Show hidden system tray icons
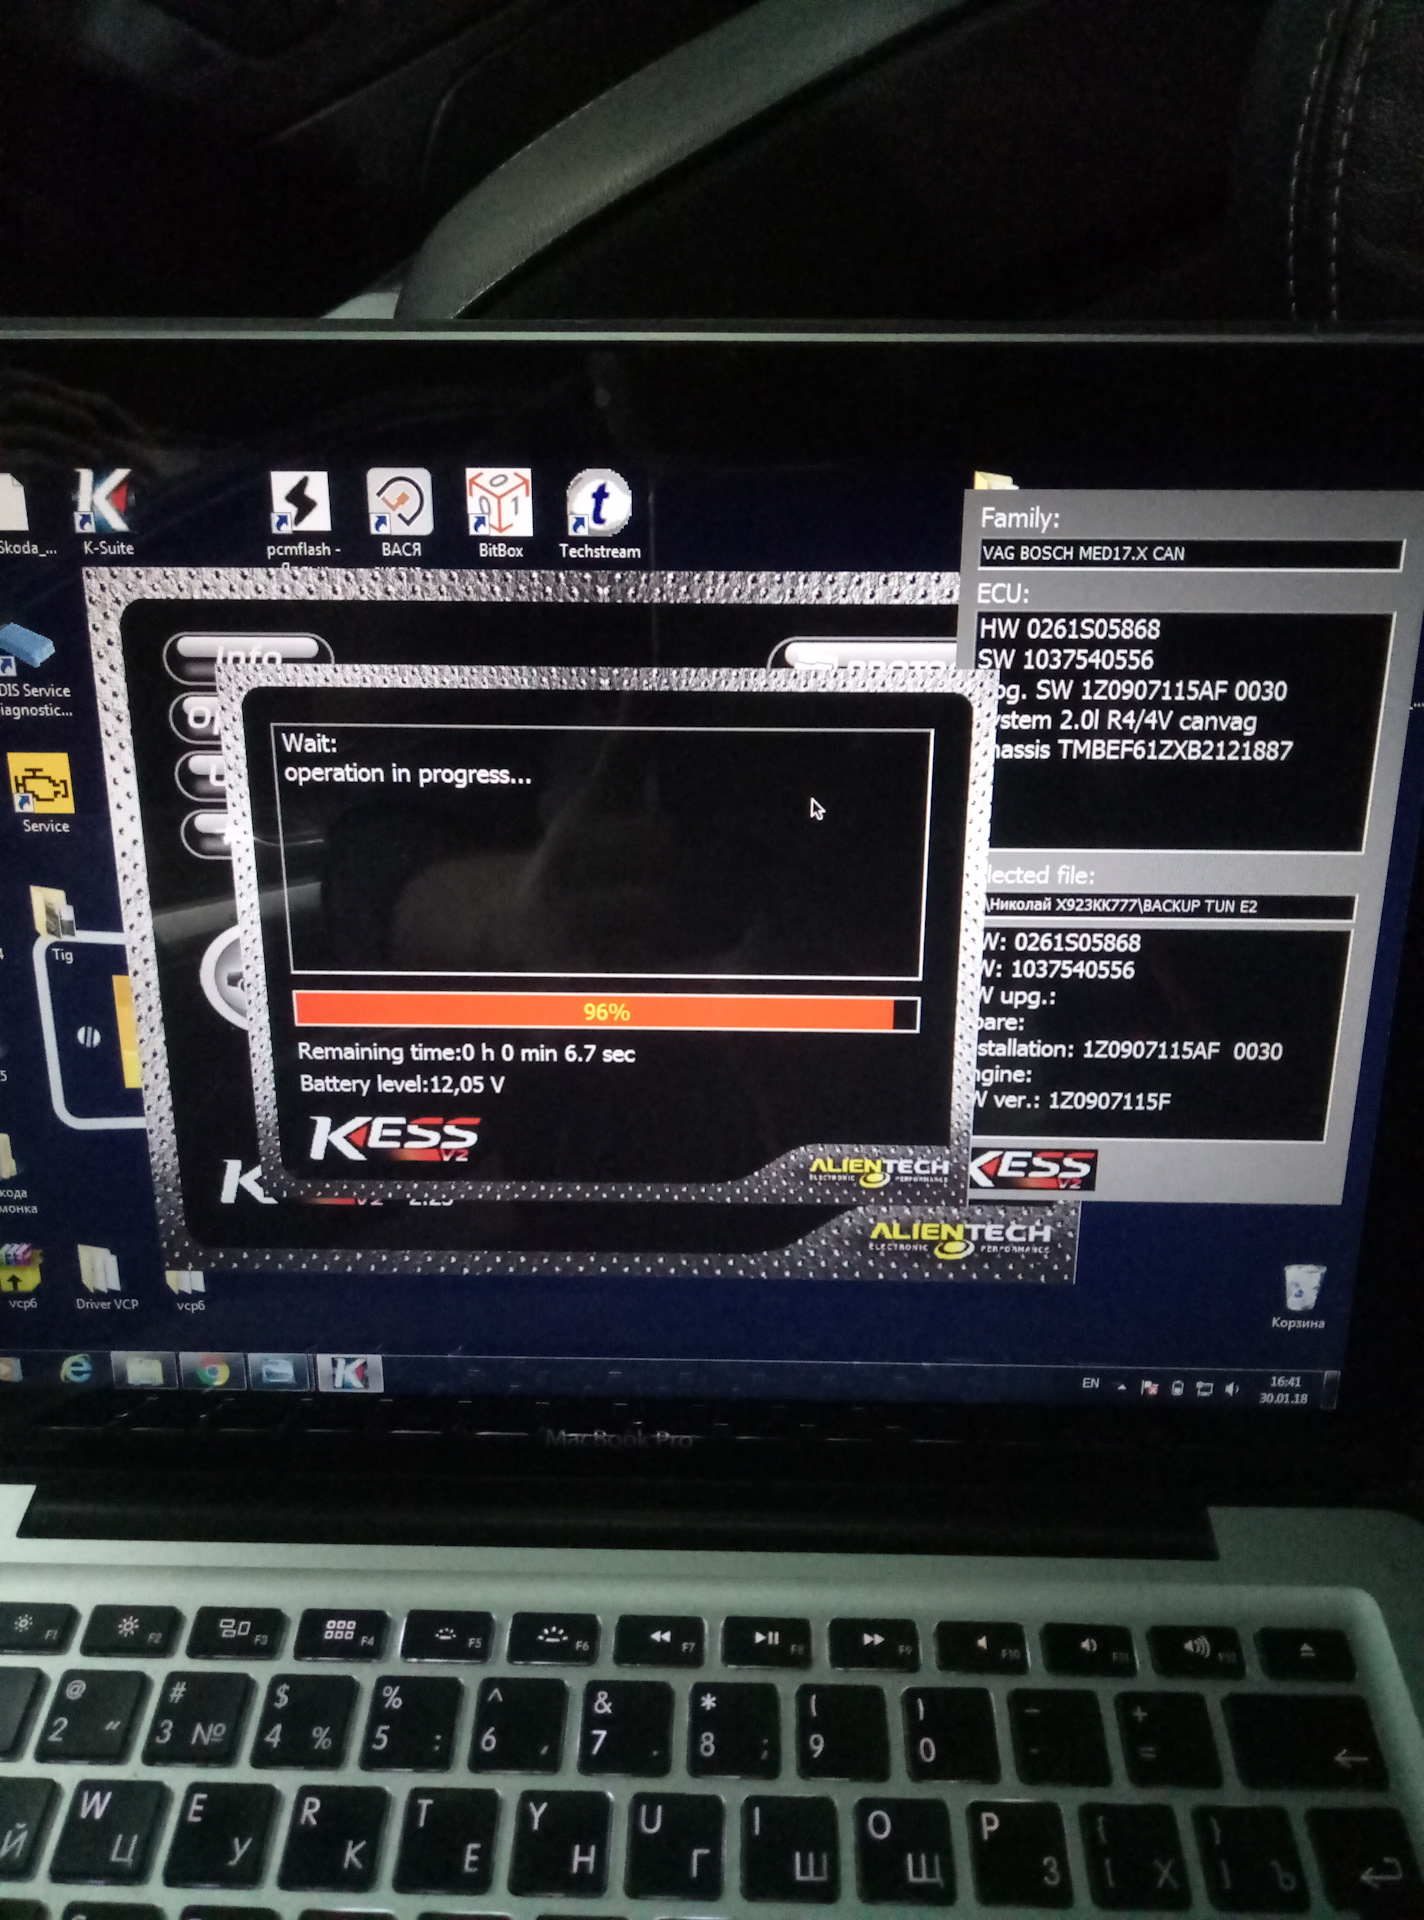Screen dimensions: 1424x1920 click(1121, 1386)
